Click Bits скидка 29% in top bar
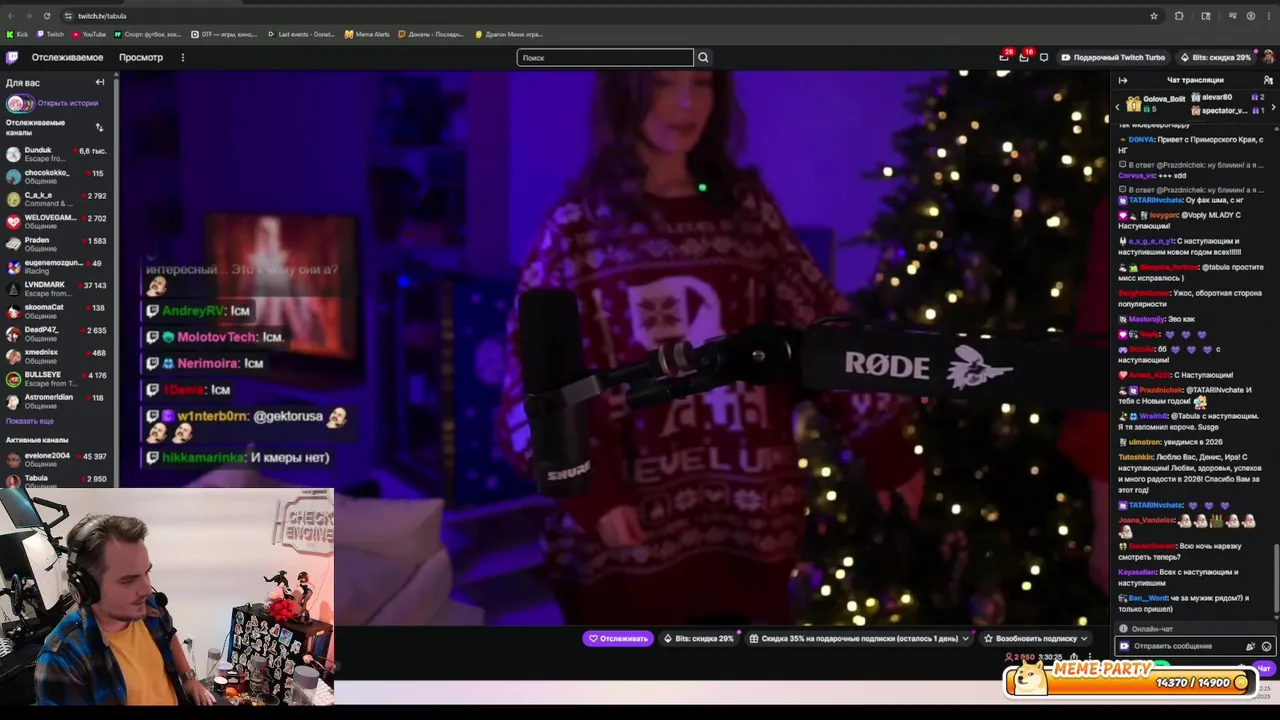Viewport: 1280px width, 720px height. (x=1215, y=57)
